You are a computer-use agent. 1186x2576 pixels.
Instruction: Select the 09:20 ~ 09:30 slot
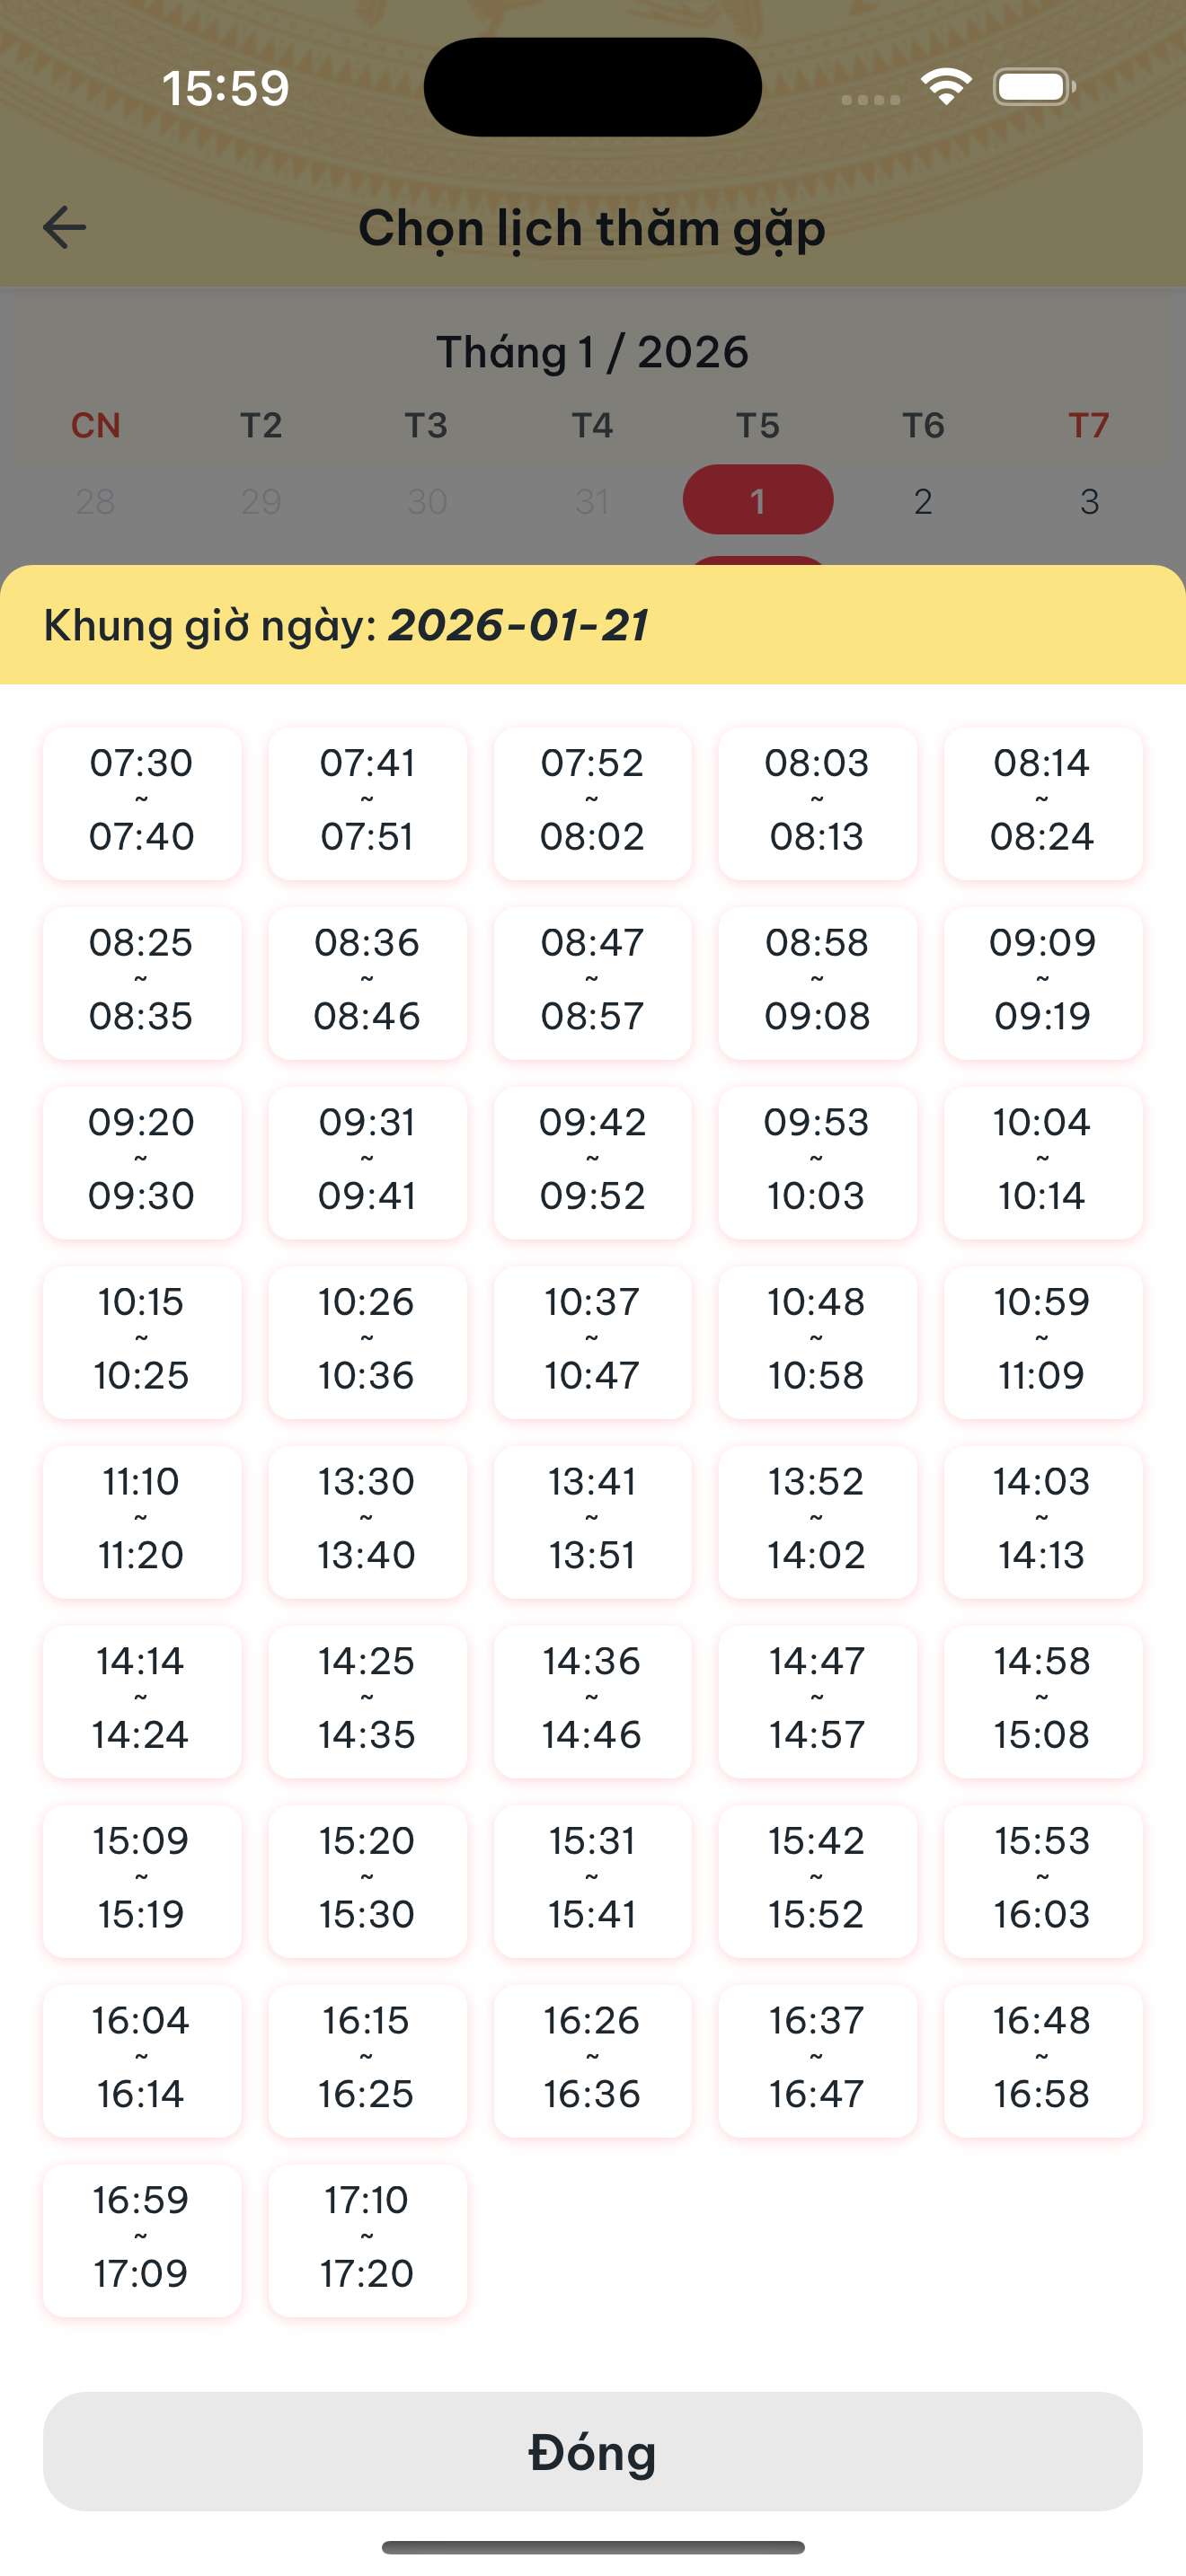pos(141,1160)
